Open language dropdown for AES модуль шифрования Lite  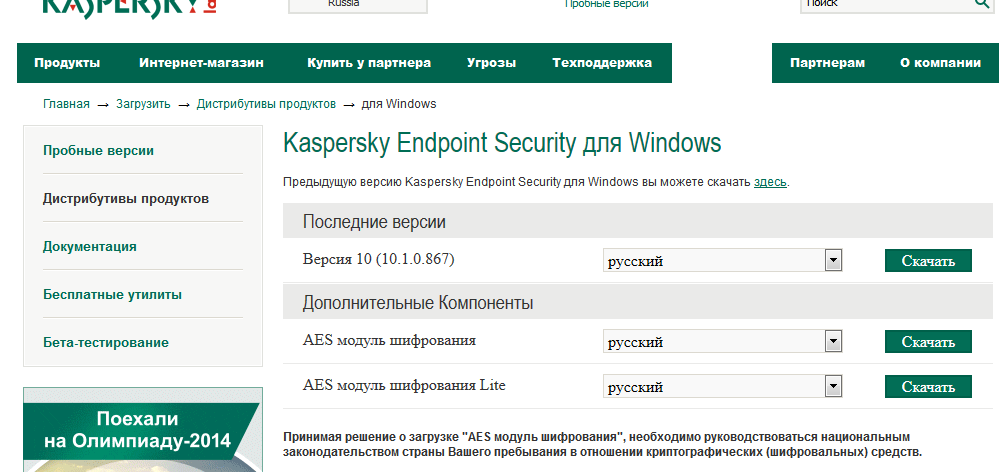coord(722,386)
